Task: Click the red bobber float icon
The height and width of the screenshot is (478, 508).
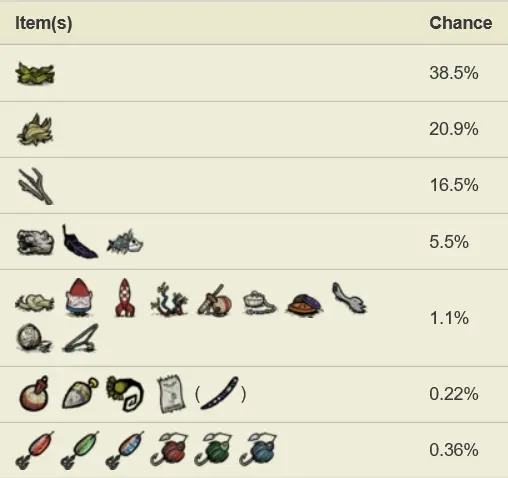Action: [x=34, y=394]
